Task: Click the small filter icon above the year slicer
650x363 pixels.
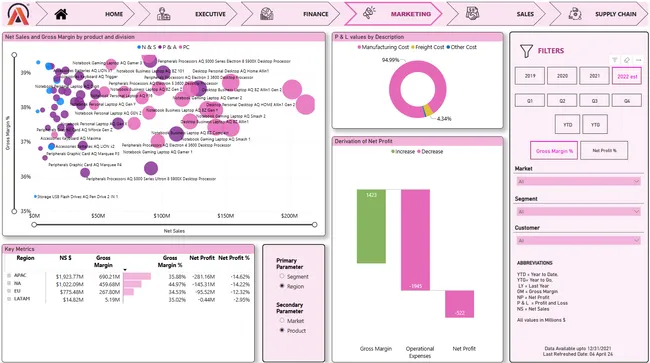Action: (615, 60)
